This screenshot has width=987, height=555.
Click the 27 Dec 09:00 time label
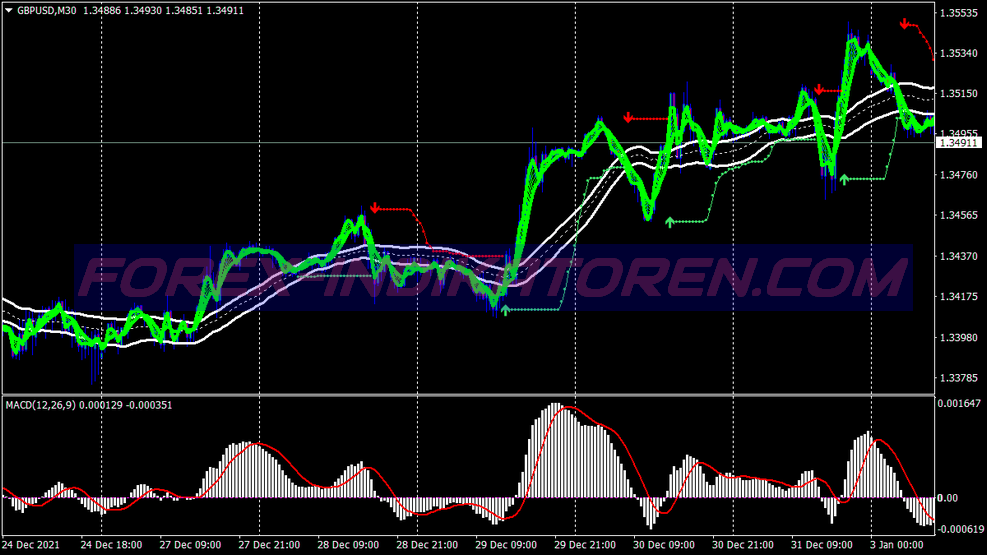190,545
